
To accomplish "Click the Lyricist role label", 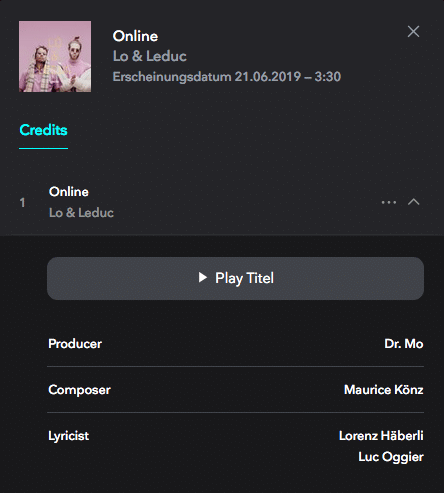I will [x=68, y=436].
